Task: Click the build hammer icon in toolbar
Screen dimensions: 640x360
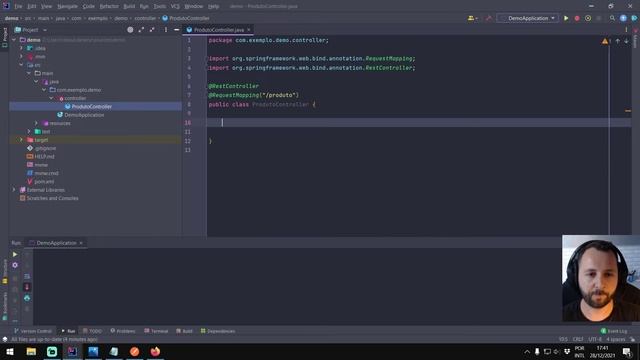Action: [489, 18]
